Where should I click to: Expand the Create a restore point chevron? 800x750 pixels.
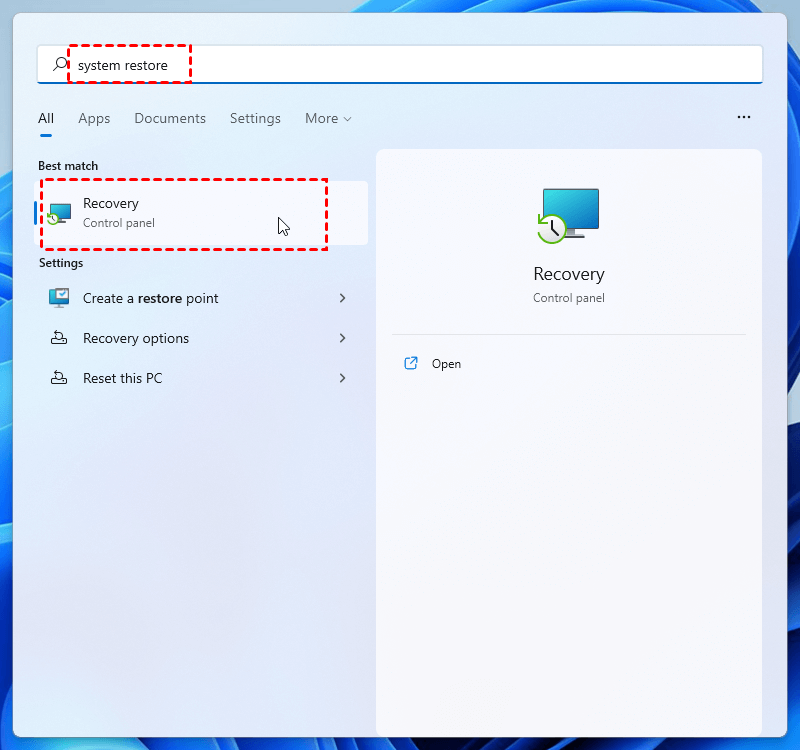pyautogui.click(x=342, y=298)
